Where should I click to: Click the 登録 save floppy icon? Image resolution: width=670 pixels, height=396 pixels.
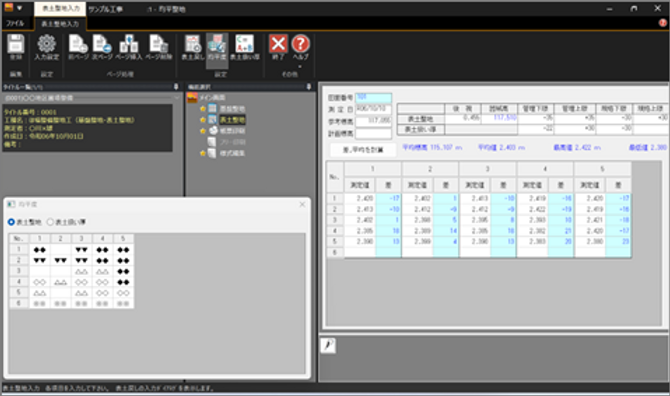[16, 44]
